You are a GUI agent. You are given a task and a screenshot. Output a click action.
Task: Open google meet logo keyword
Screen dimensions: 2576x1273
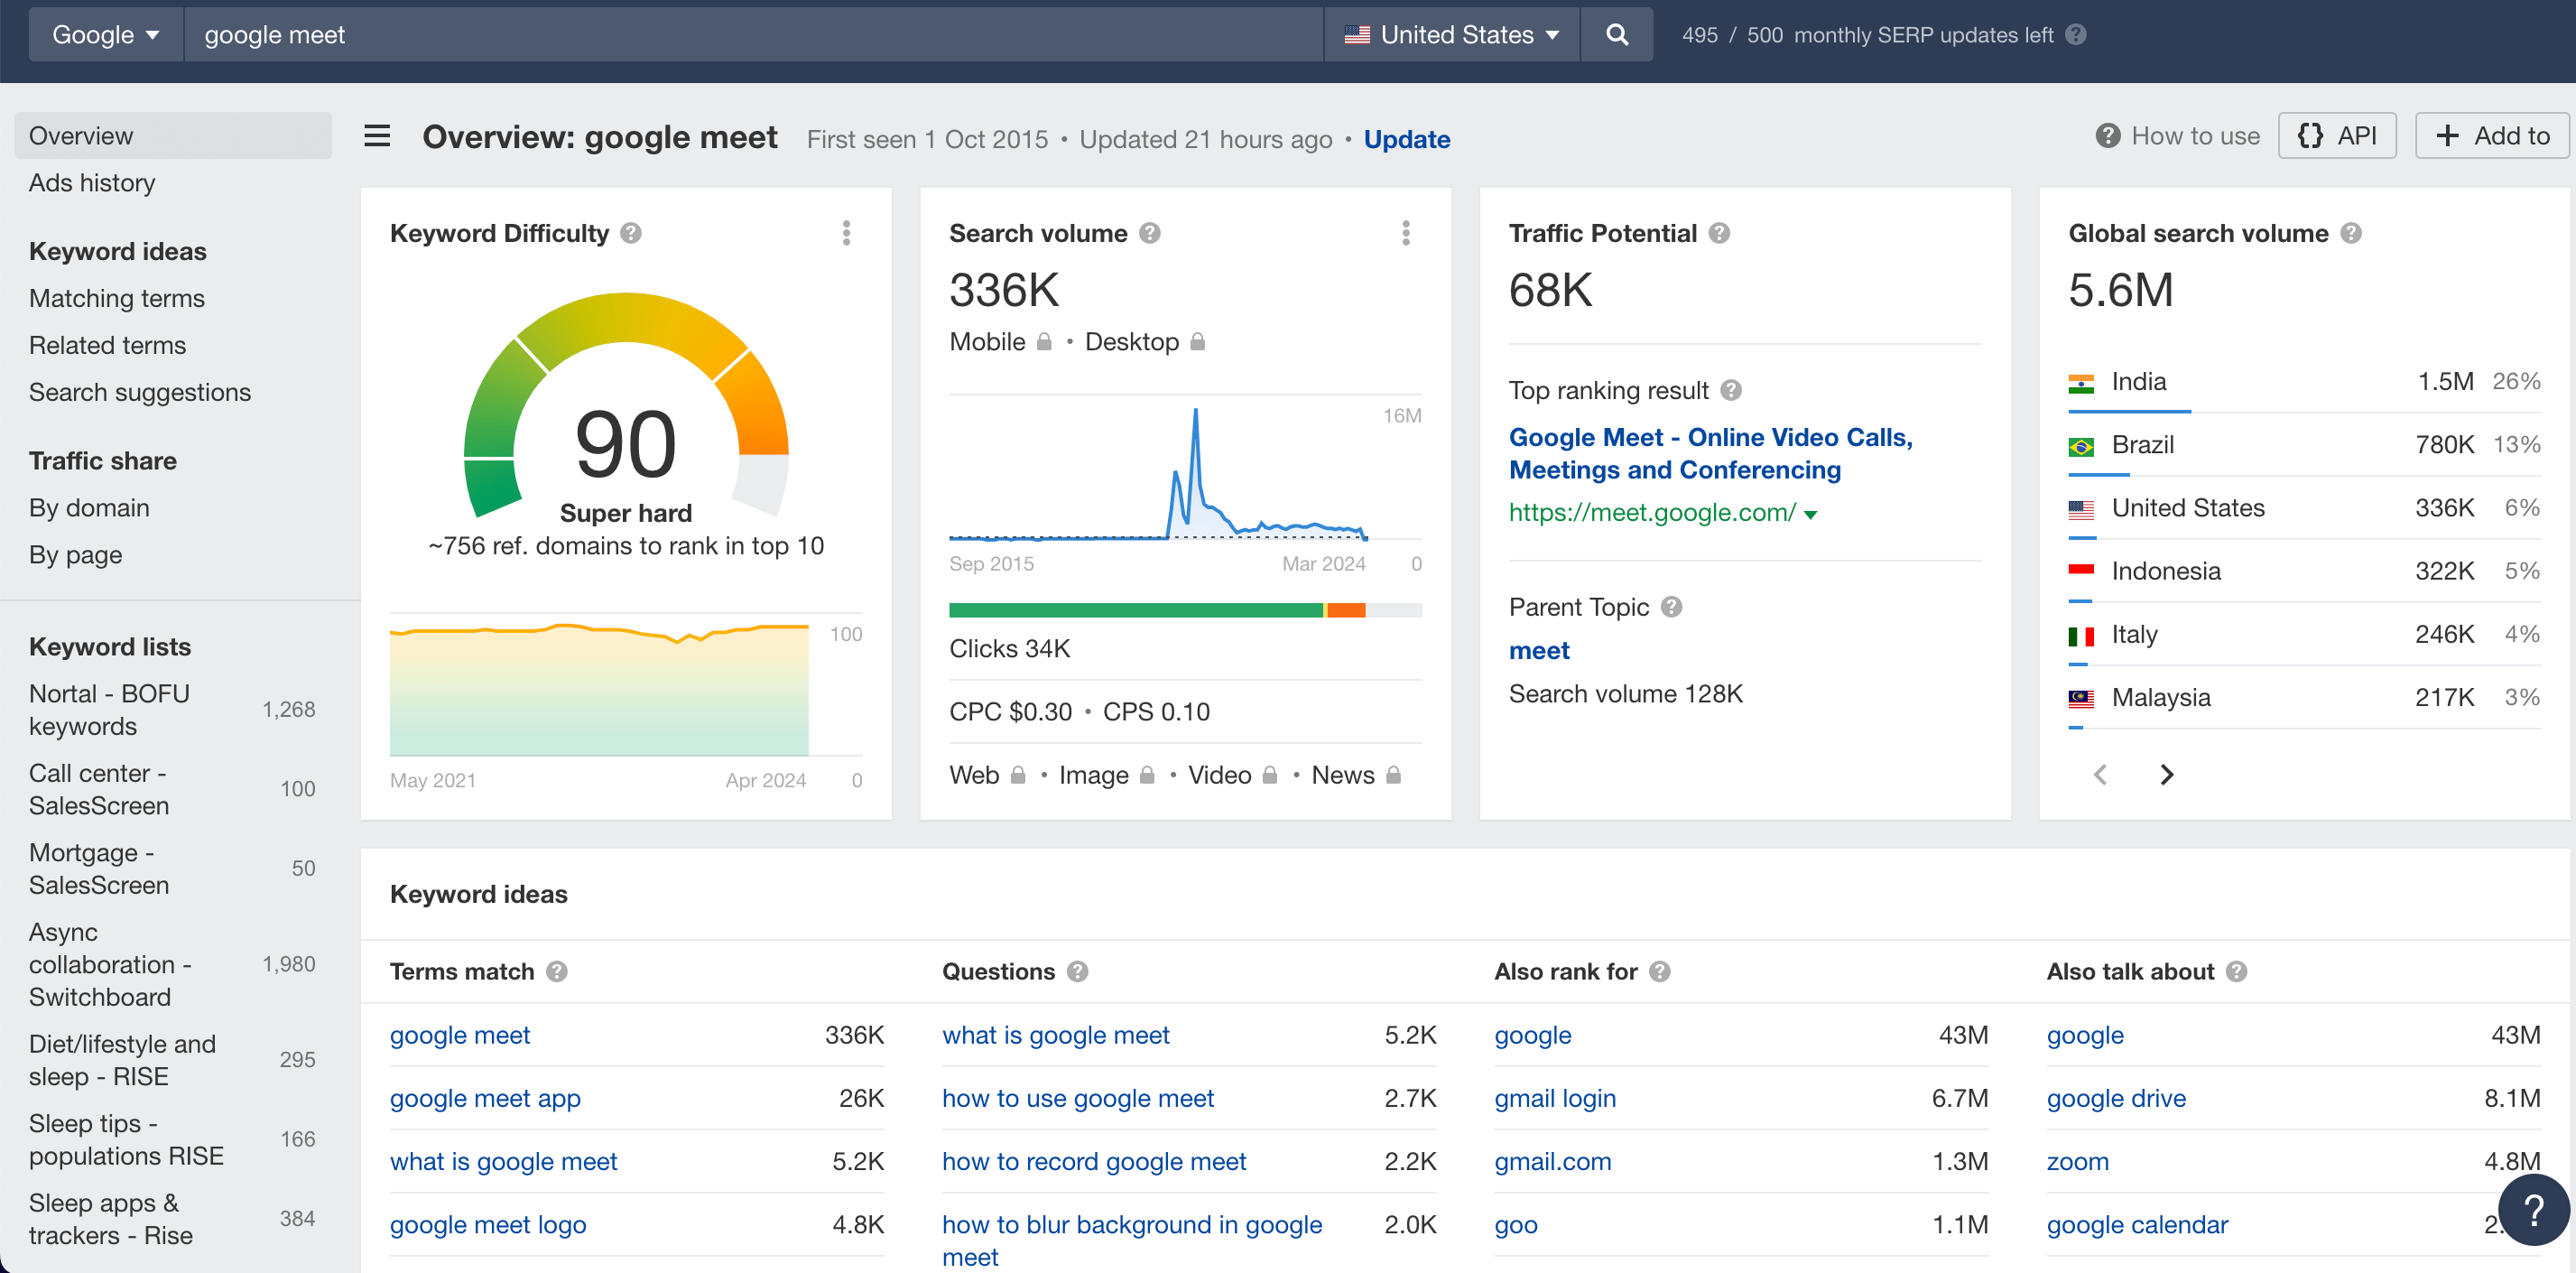click(488, 1225)
